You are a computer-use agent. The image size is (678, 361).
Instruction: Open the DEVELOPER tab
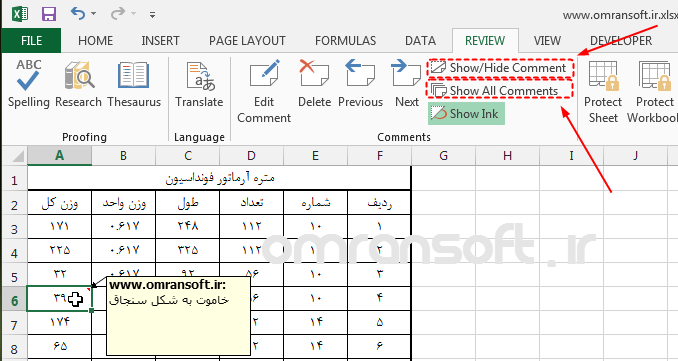click(621, 41)
